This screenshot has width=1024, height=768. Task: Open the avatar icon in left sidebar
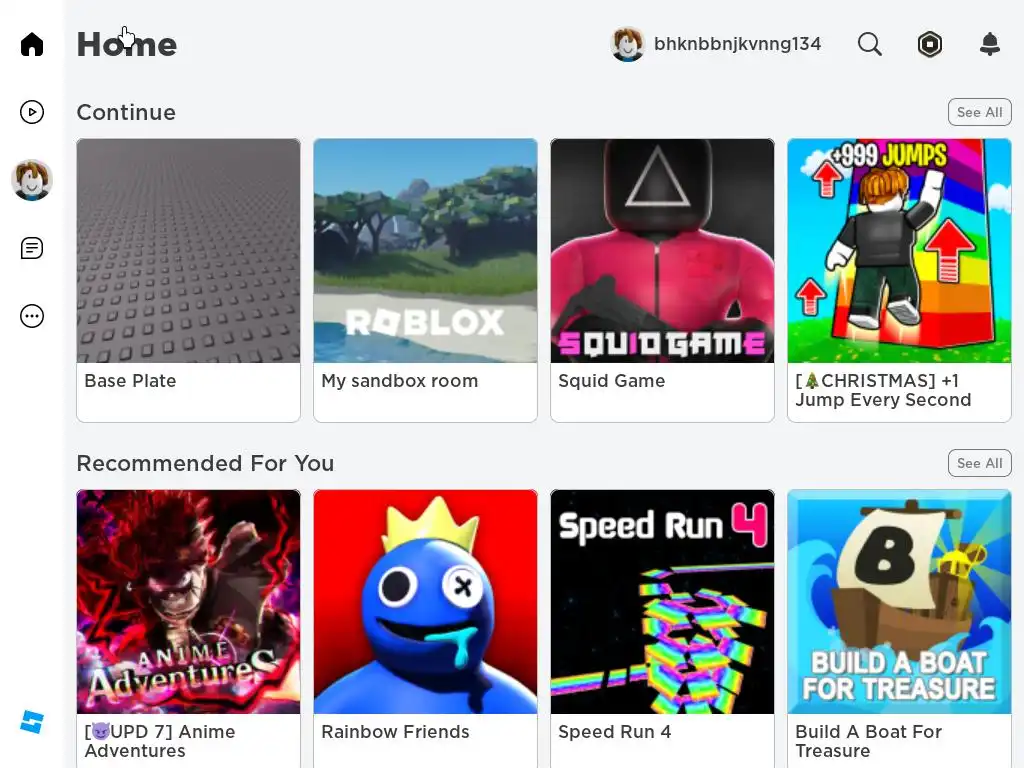point(31,180)
